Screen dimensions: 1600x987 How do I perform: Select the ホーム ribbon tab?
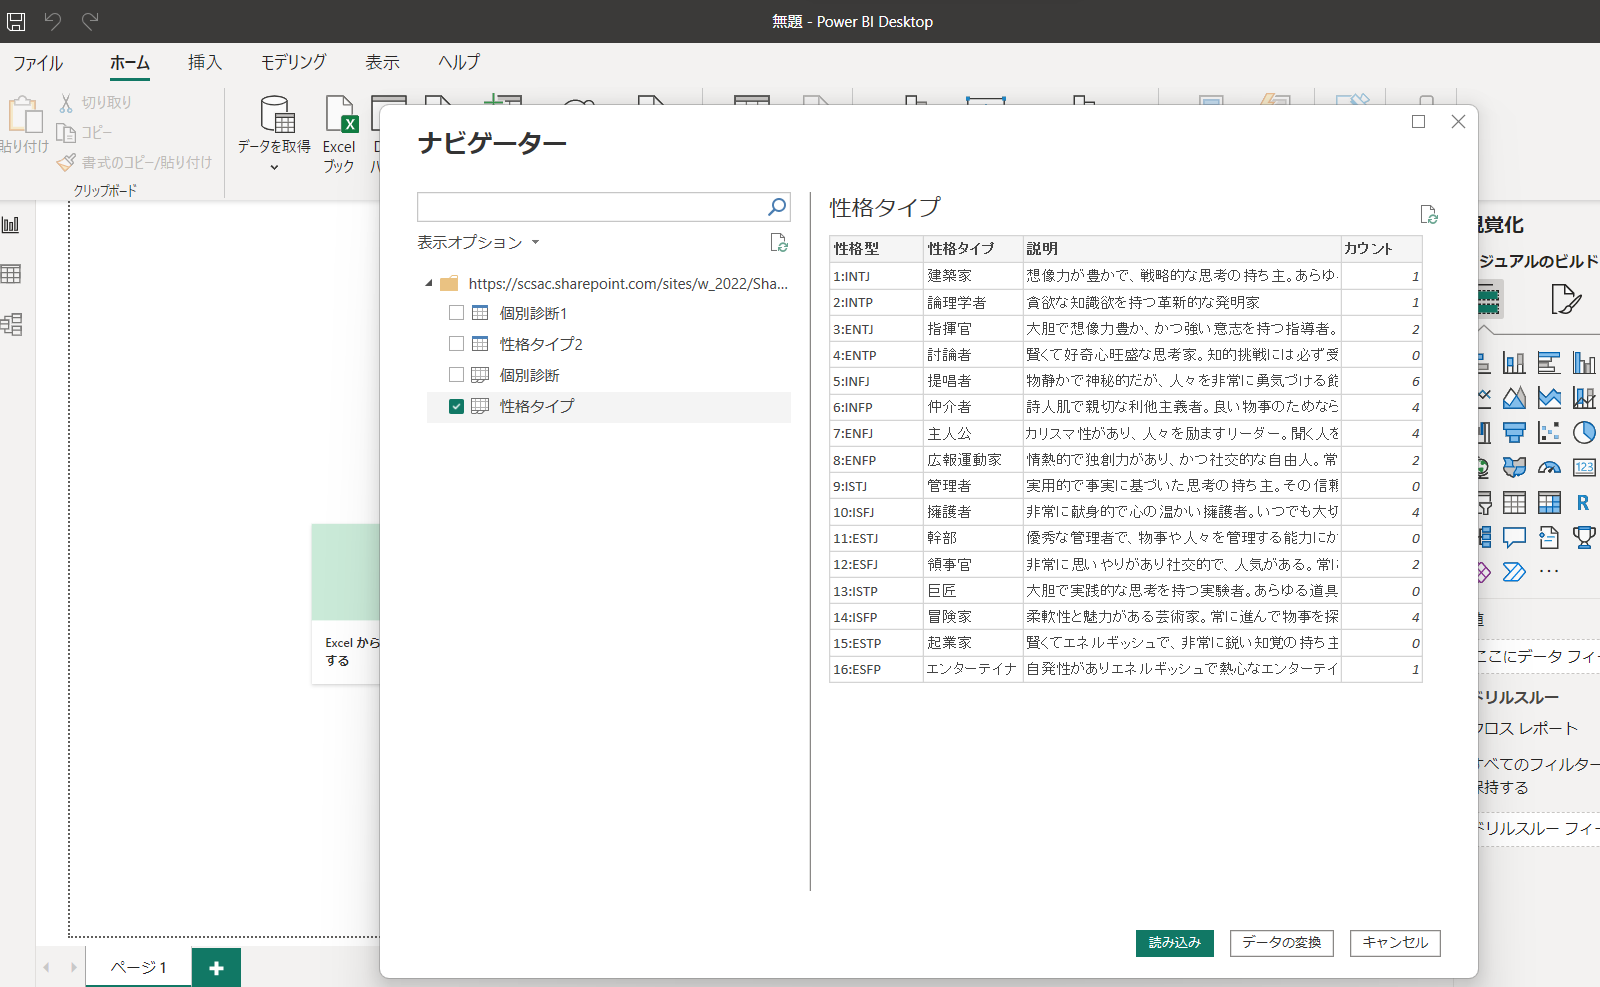pyautogui.click(x=130, y=63)
